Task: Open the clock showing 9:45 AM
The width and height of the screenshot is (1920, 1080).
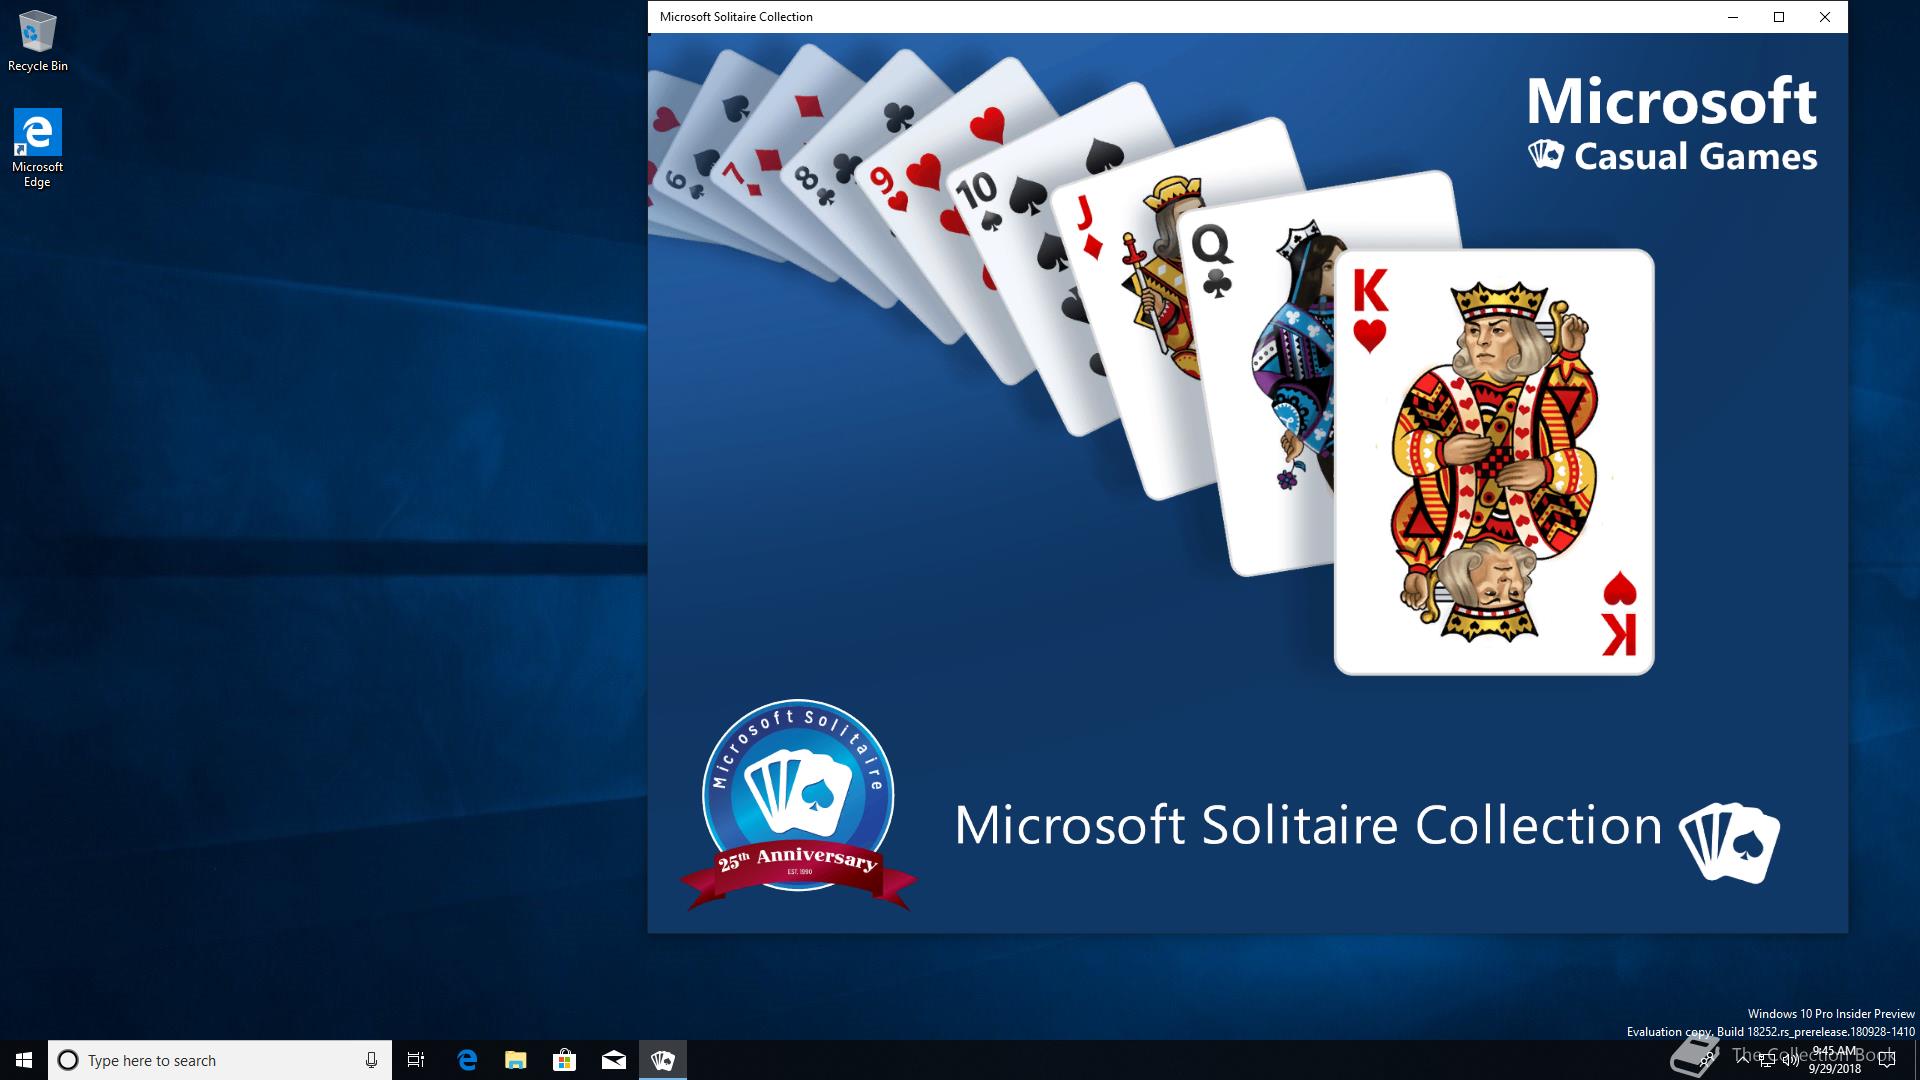Action: coord(1834,1060)
